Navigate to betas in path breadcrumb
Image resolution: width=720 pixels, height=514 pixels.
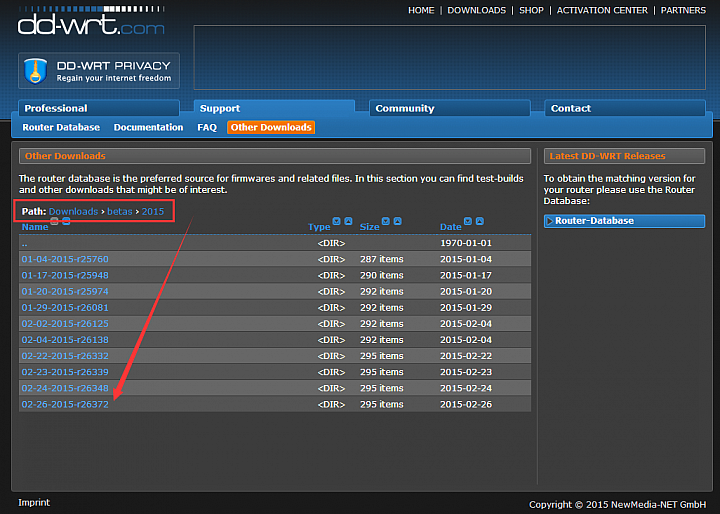120,211
